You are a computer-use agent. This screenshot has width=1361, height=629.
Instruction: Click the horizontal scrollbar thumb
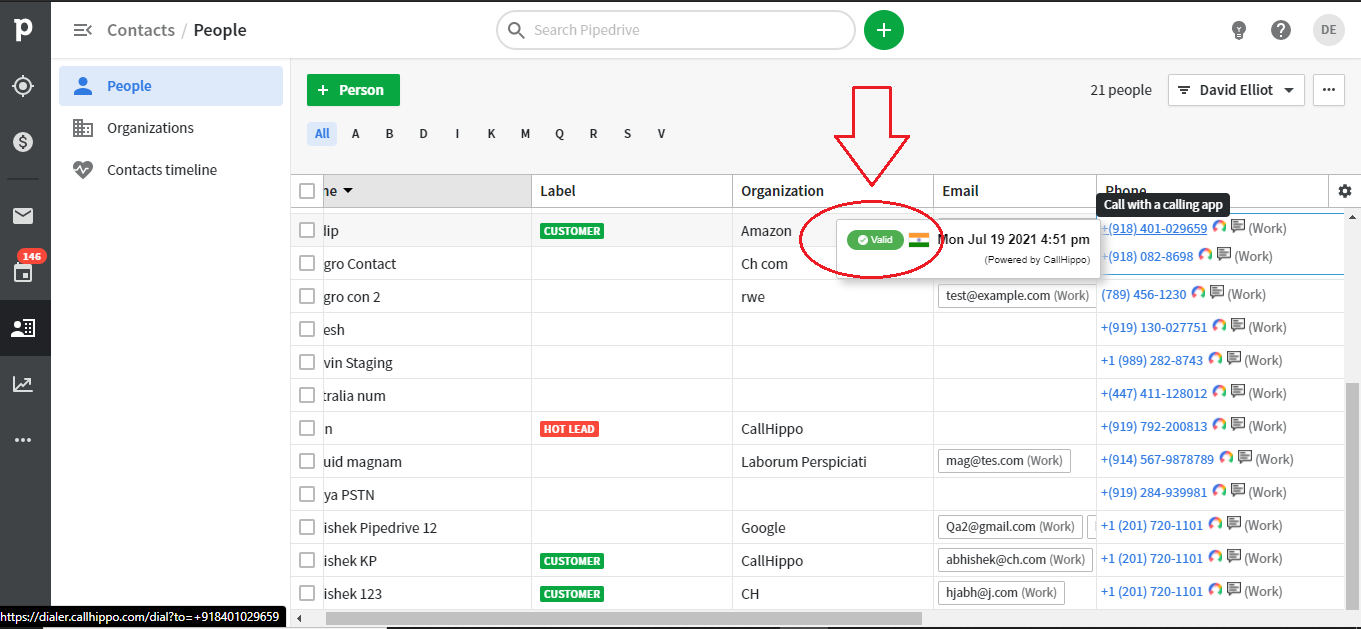(623, 619)
